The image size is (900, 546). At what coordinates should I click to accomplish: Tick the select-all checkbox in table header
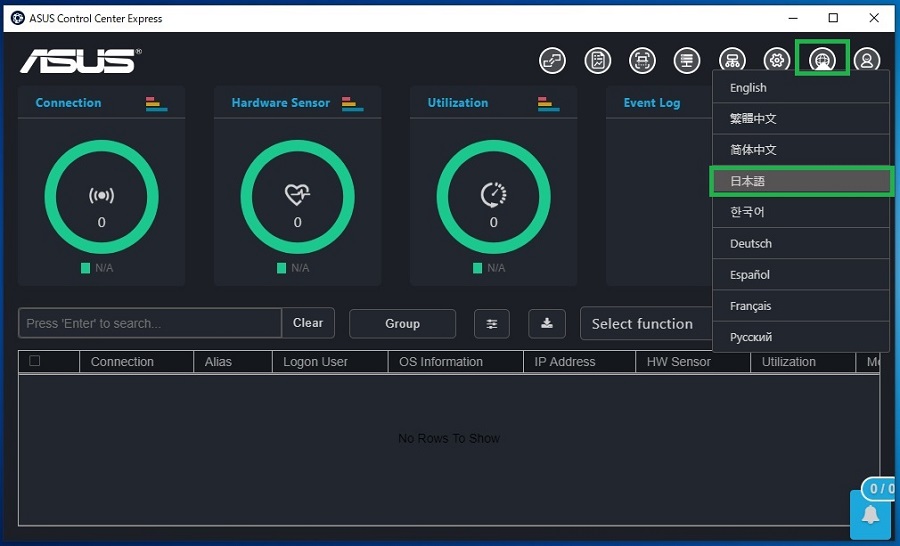(35, 361)
